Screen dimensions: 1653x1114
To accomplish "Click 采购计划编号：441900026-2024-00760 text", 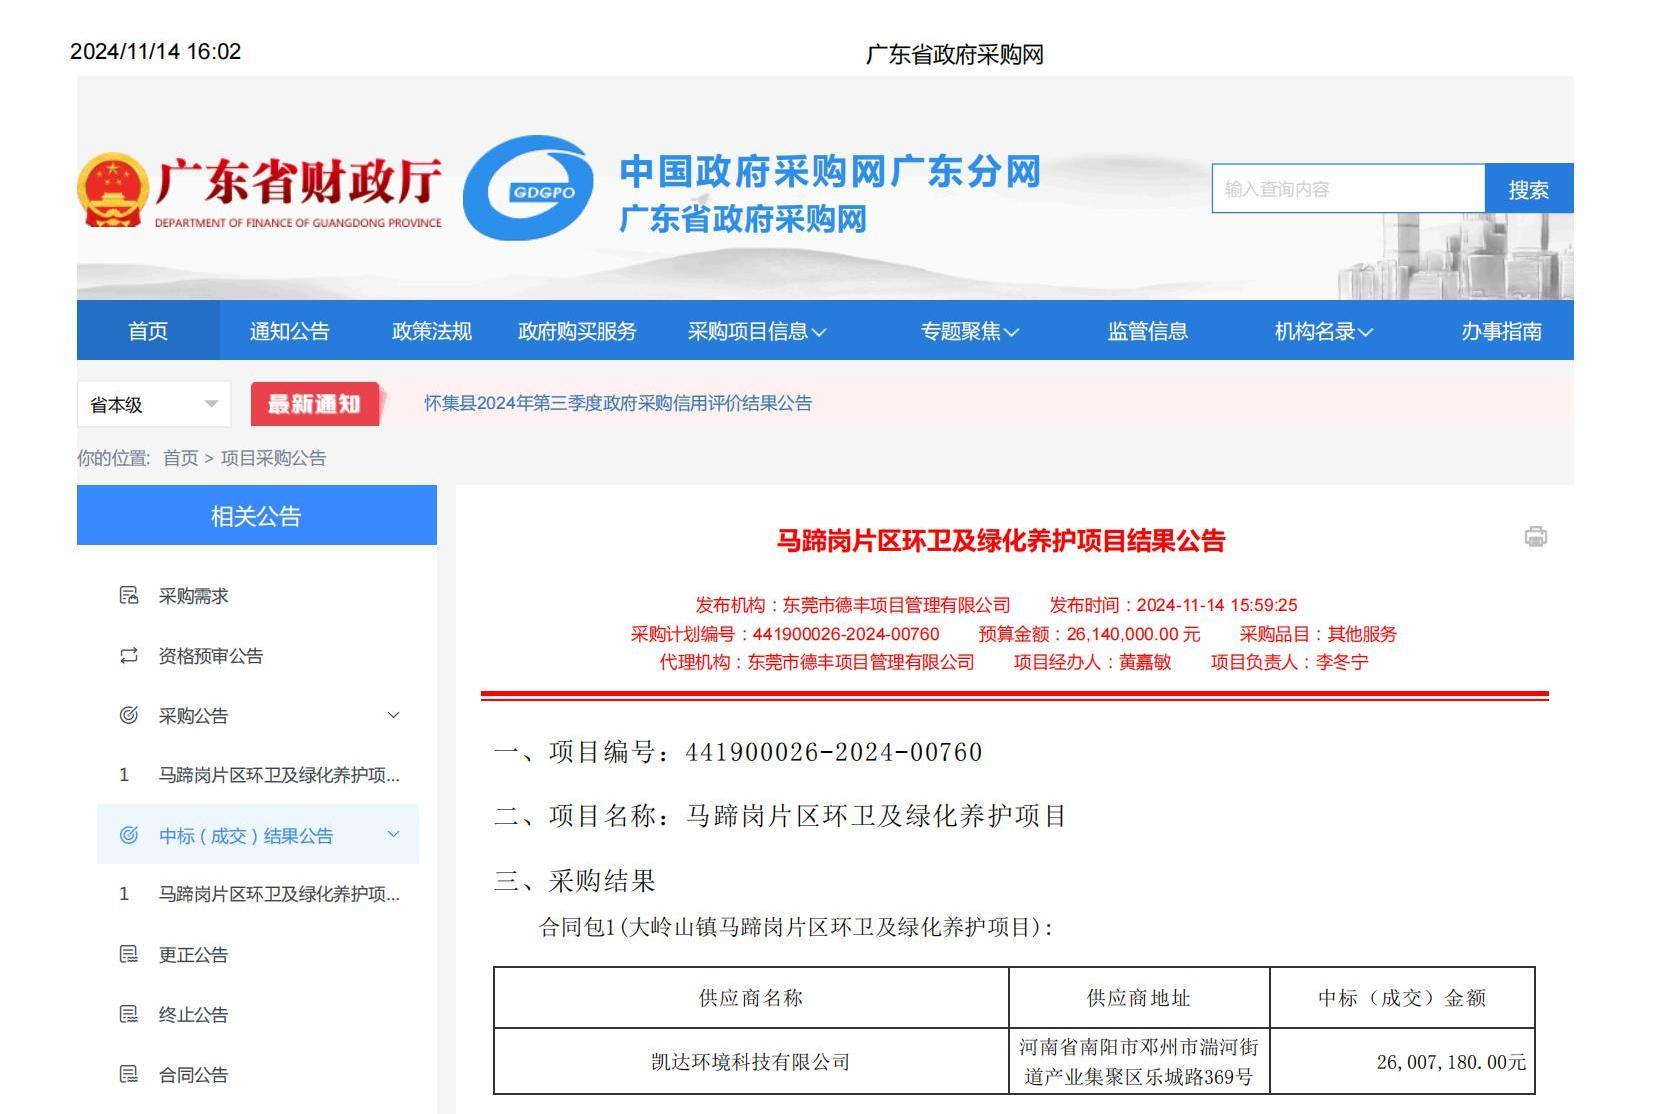I will click(785, 634).
